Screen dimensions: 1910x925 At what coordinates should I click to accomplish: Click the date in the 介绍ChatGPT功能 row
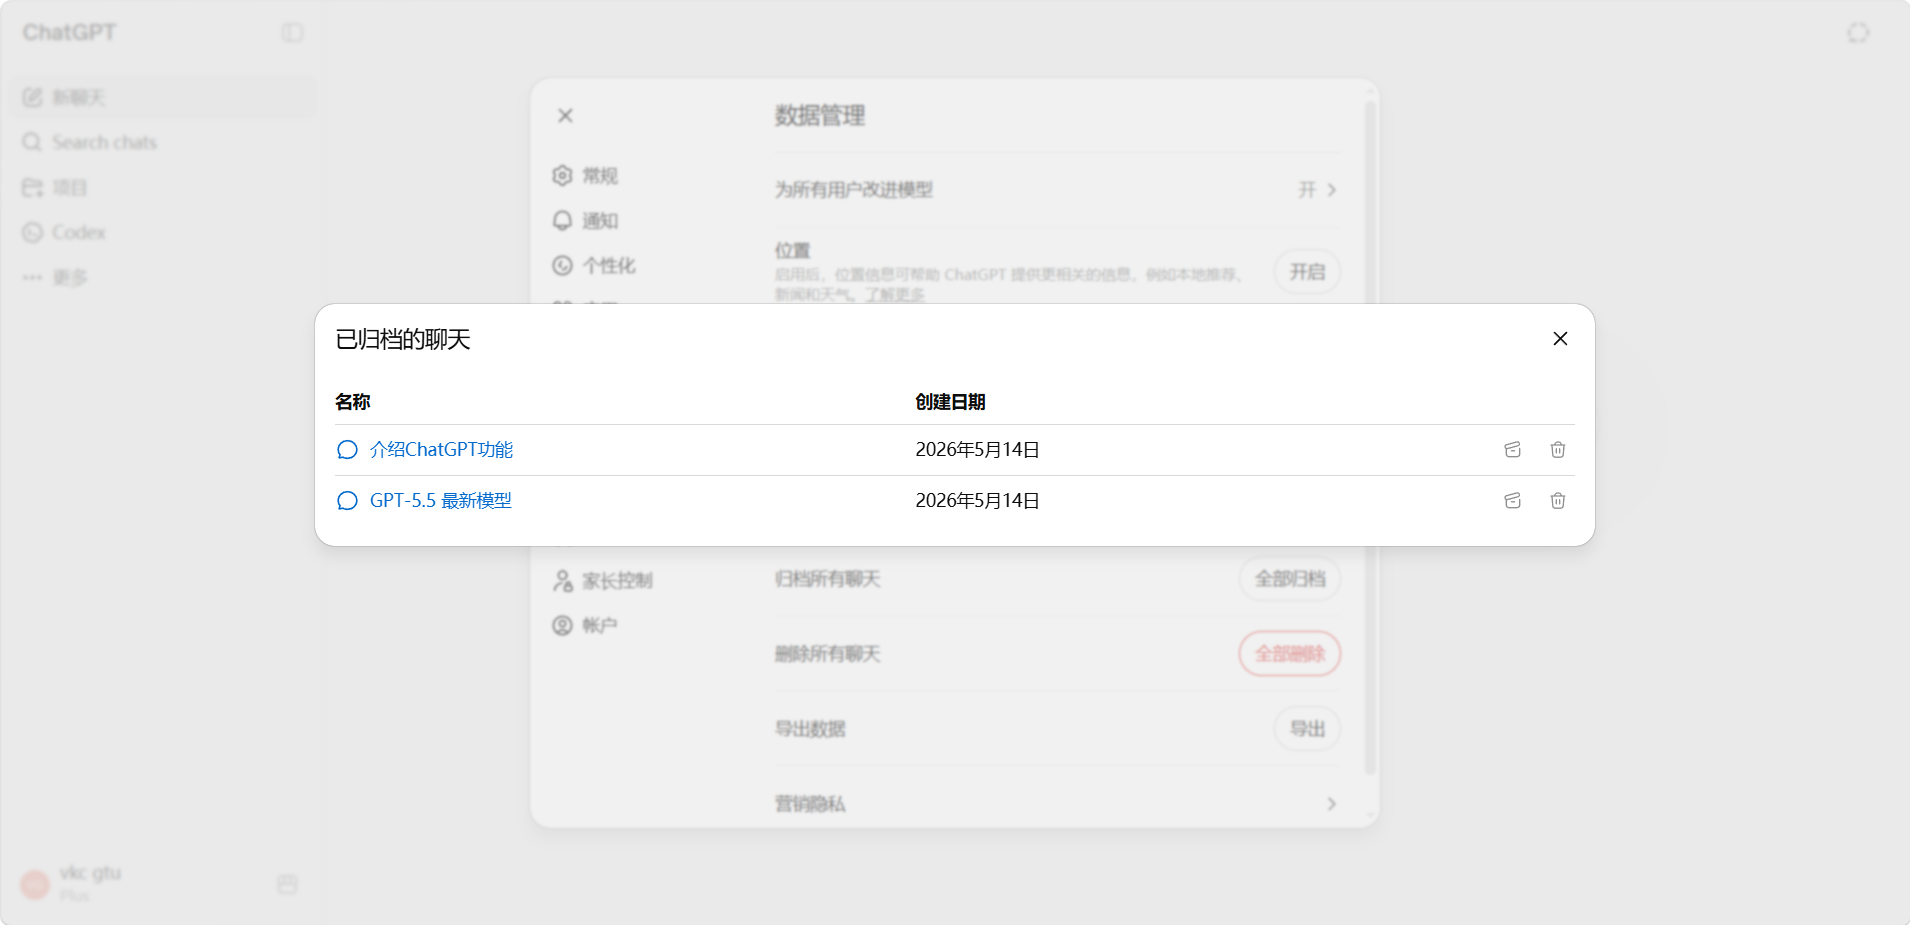tap(977, 450)
